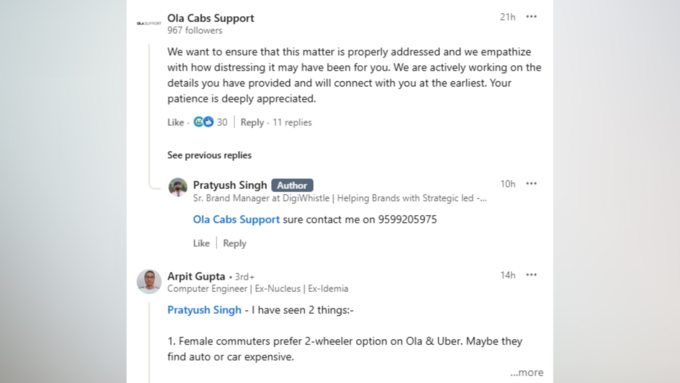The width and height of the screenshot is (680, 383).
Task: Open options menu on Ola Cabs Support comment
Action: tap(531, 17)
